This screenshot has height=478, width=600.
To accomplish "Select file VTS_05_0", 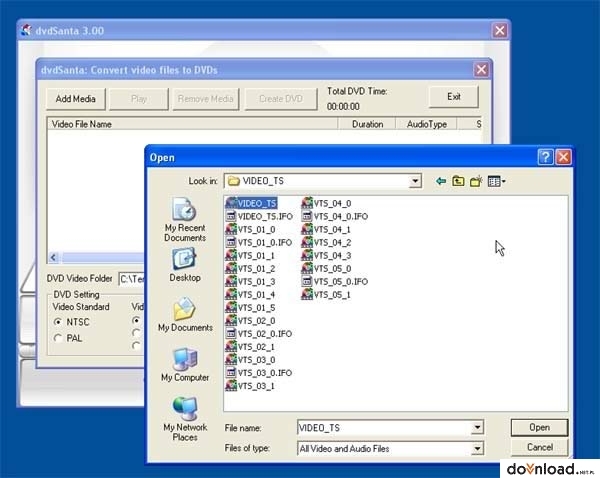I will click(326, 269).
